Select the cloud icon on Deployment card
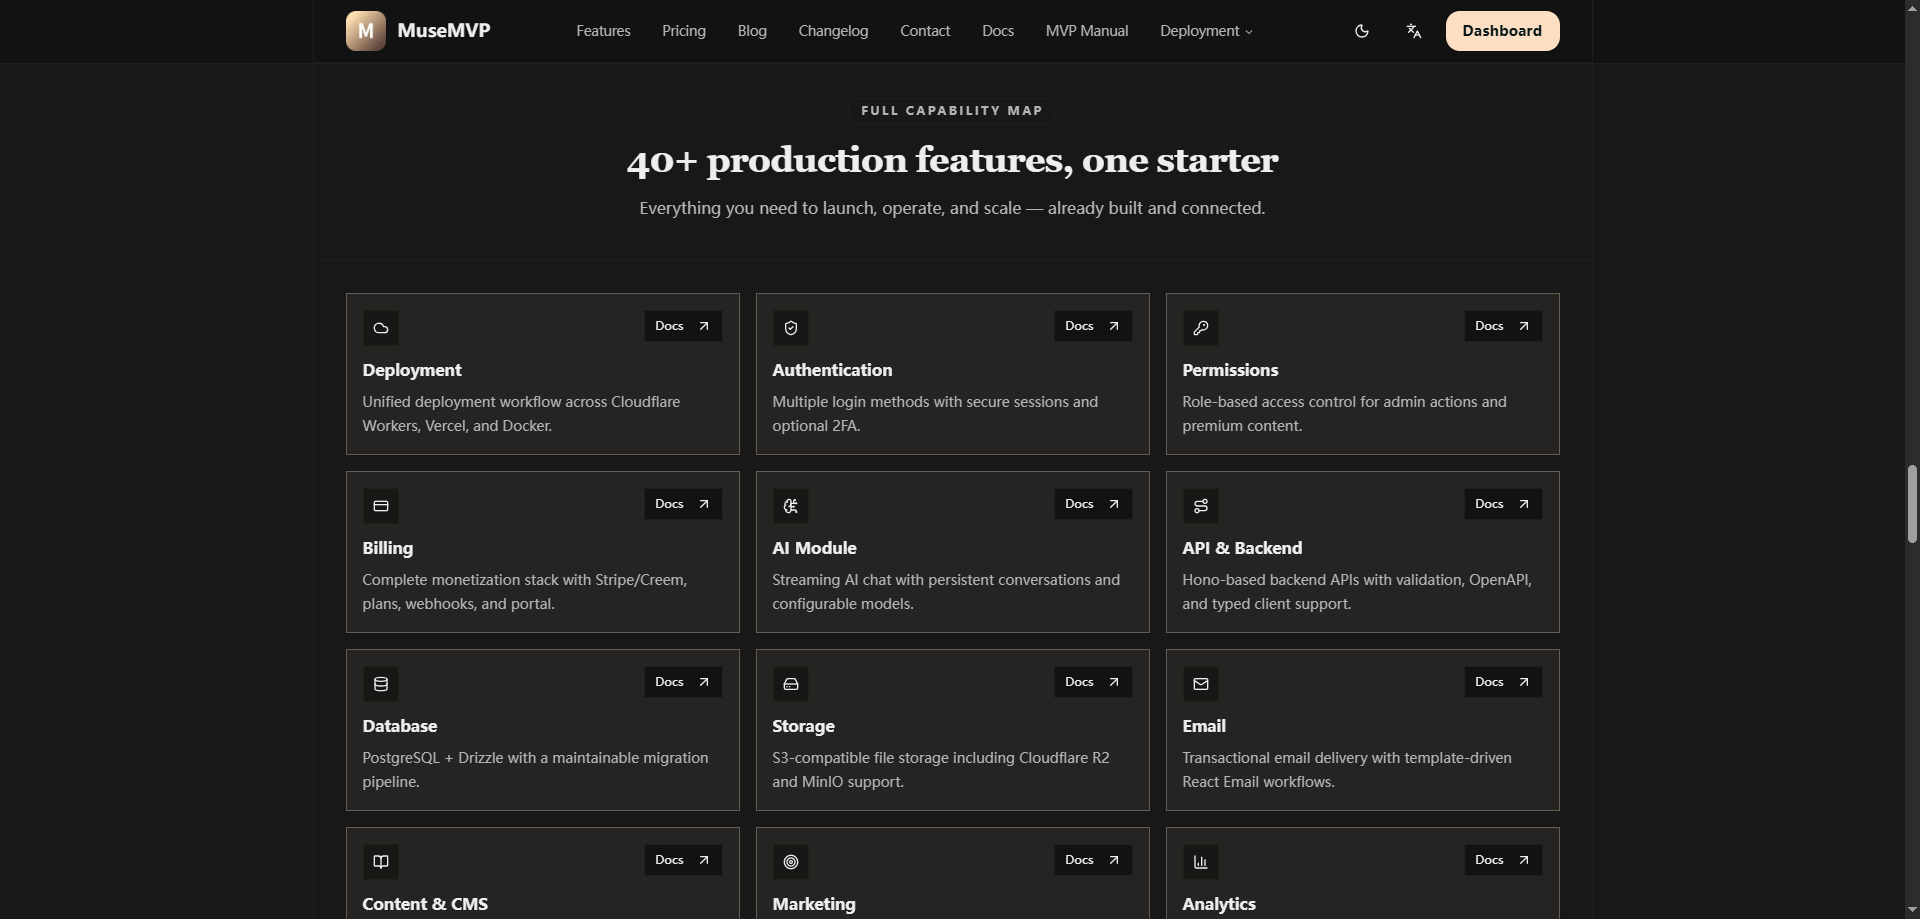 click(380, 327)
